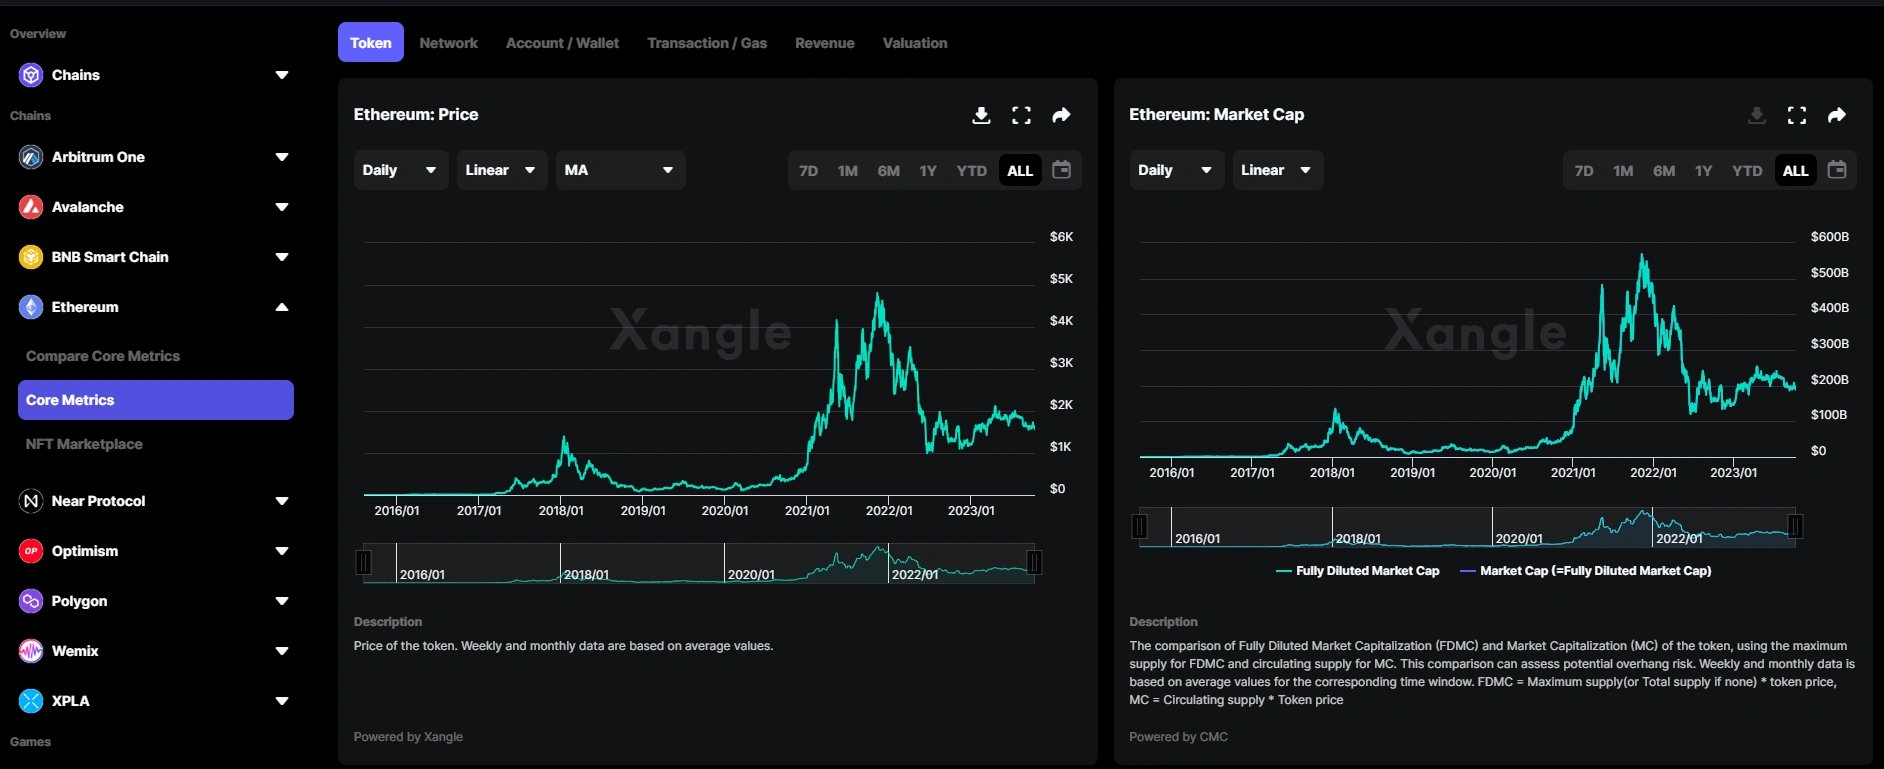
Task: Expand the BNB Smart Chain submenu arrow
Action: 282,257
